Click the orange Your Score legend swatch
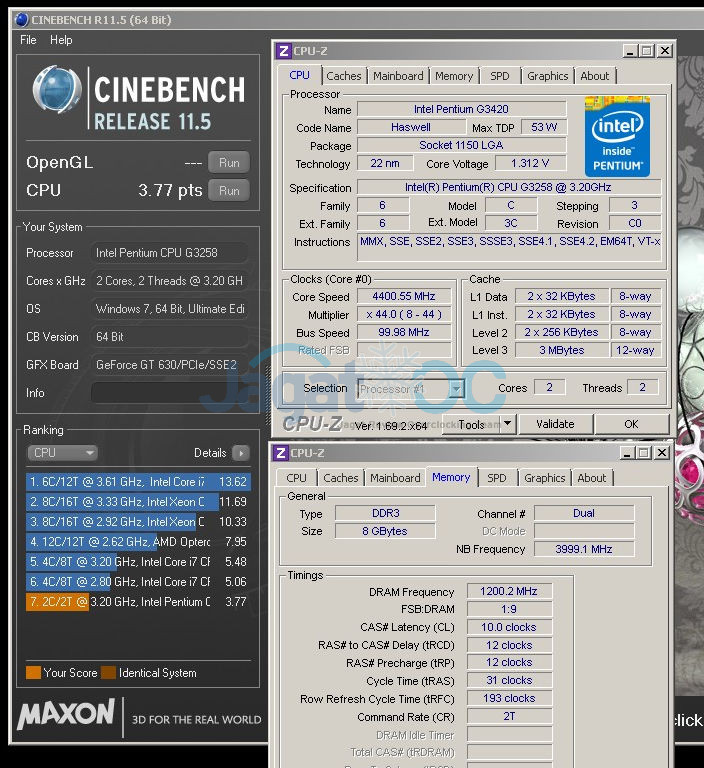 [x=33, y=673]
